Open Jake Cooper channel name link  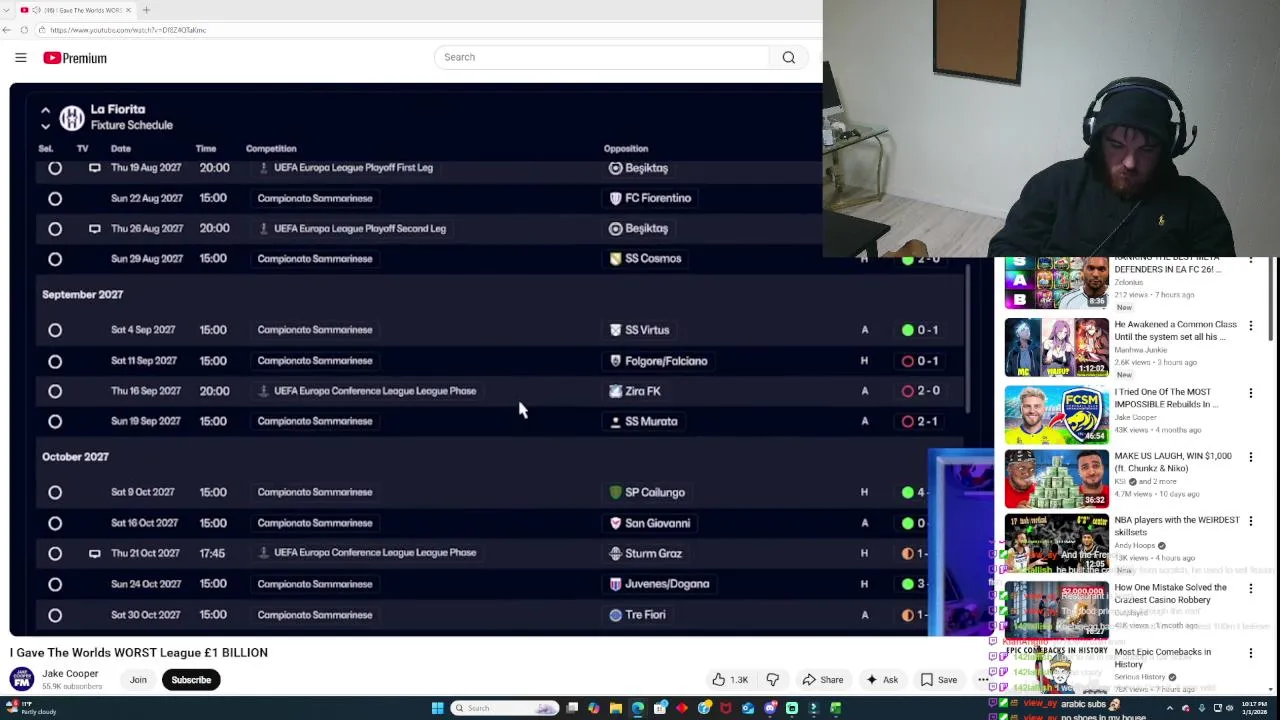pyautogui.click(x=70, y=674)
